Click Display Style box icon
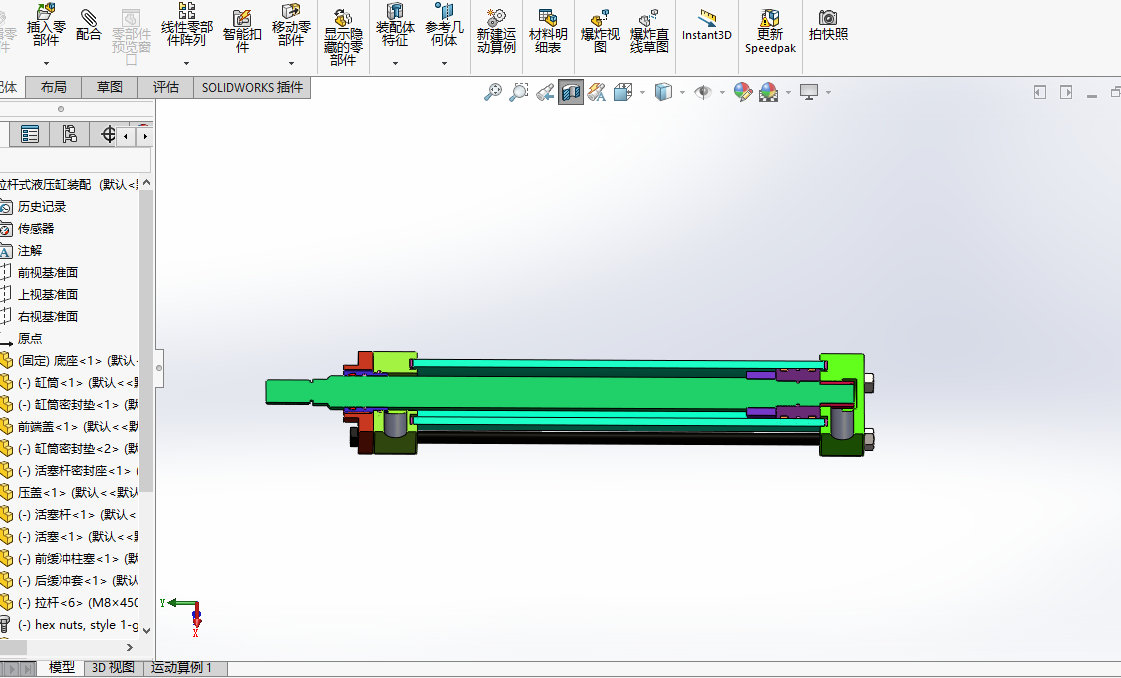This screenshot has height=678, width=1121. [x=663, y=92]
